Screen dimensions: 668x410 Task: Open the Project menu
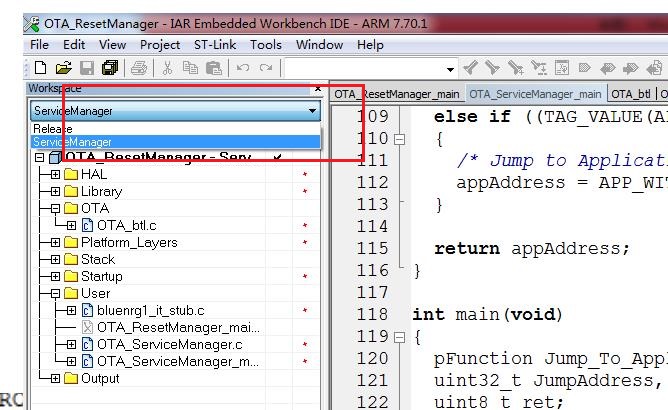point(160,45)
